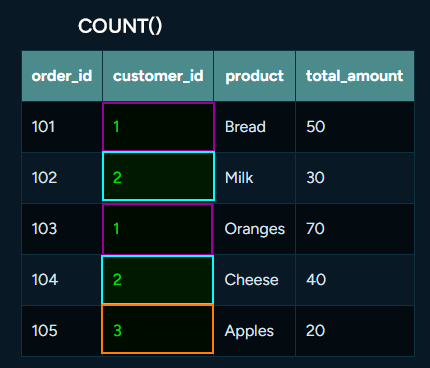Select the orange-bordered customer_id cell with 3
Image resolution: width=430 pixels, height=368 pixels.
pyautogui.click(x=157, y=329)
